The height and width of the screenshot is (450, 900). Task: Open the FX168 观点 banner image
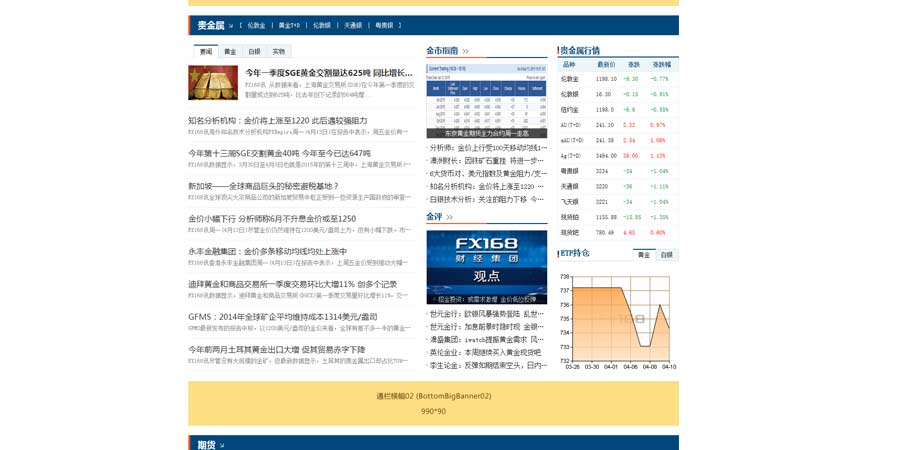(486, 267)
